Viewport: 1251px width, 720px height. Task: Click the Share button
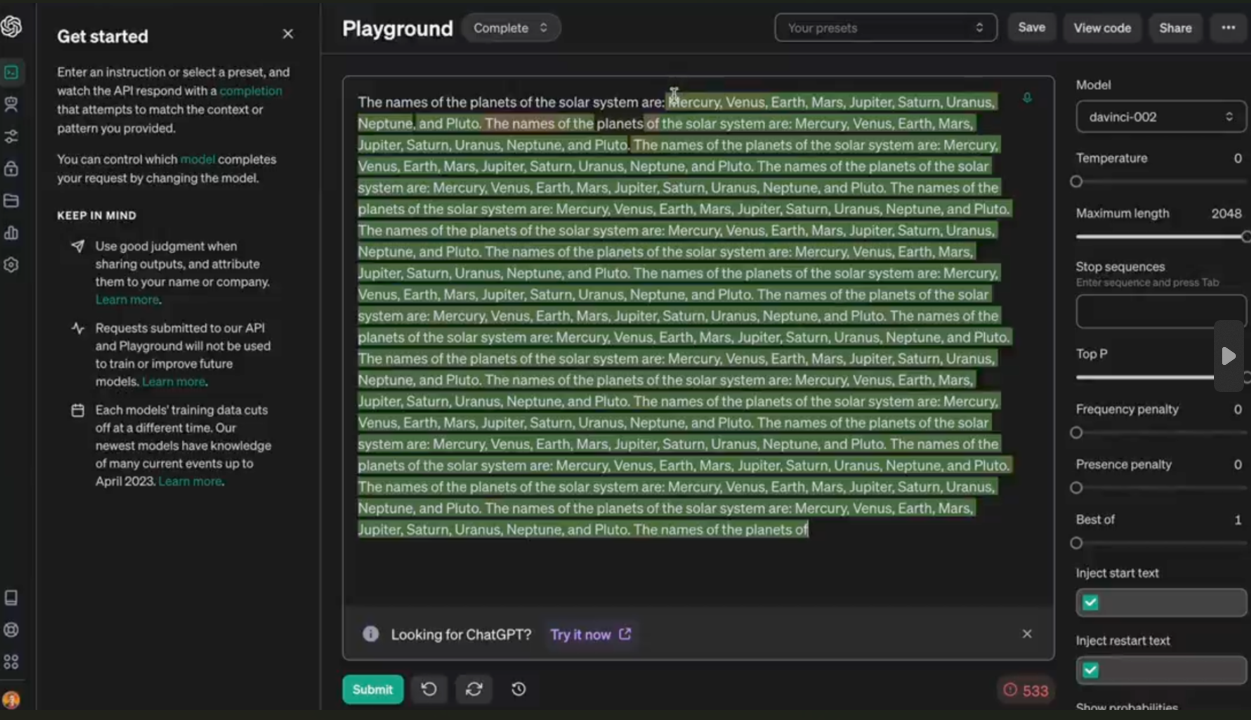point(1175,28)
